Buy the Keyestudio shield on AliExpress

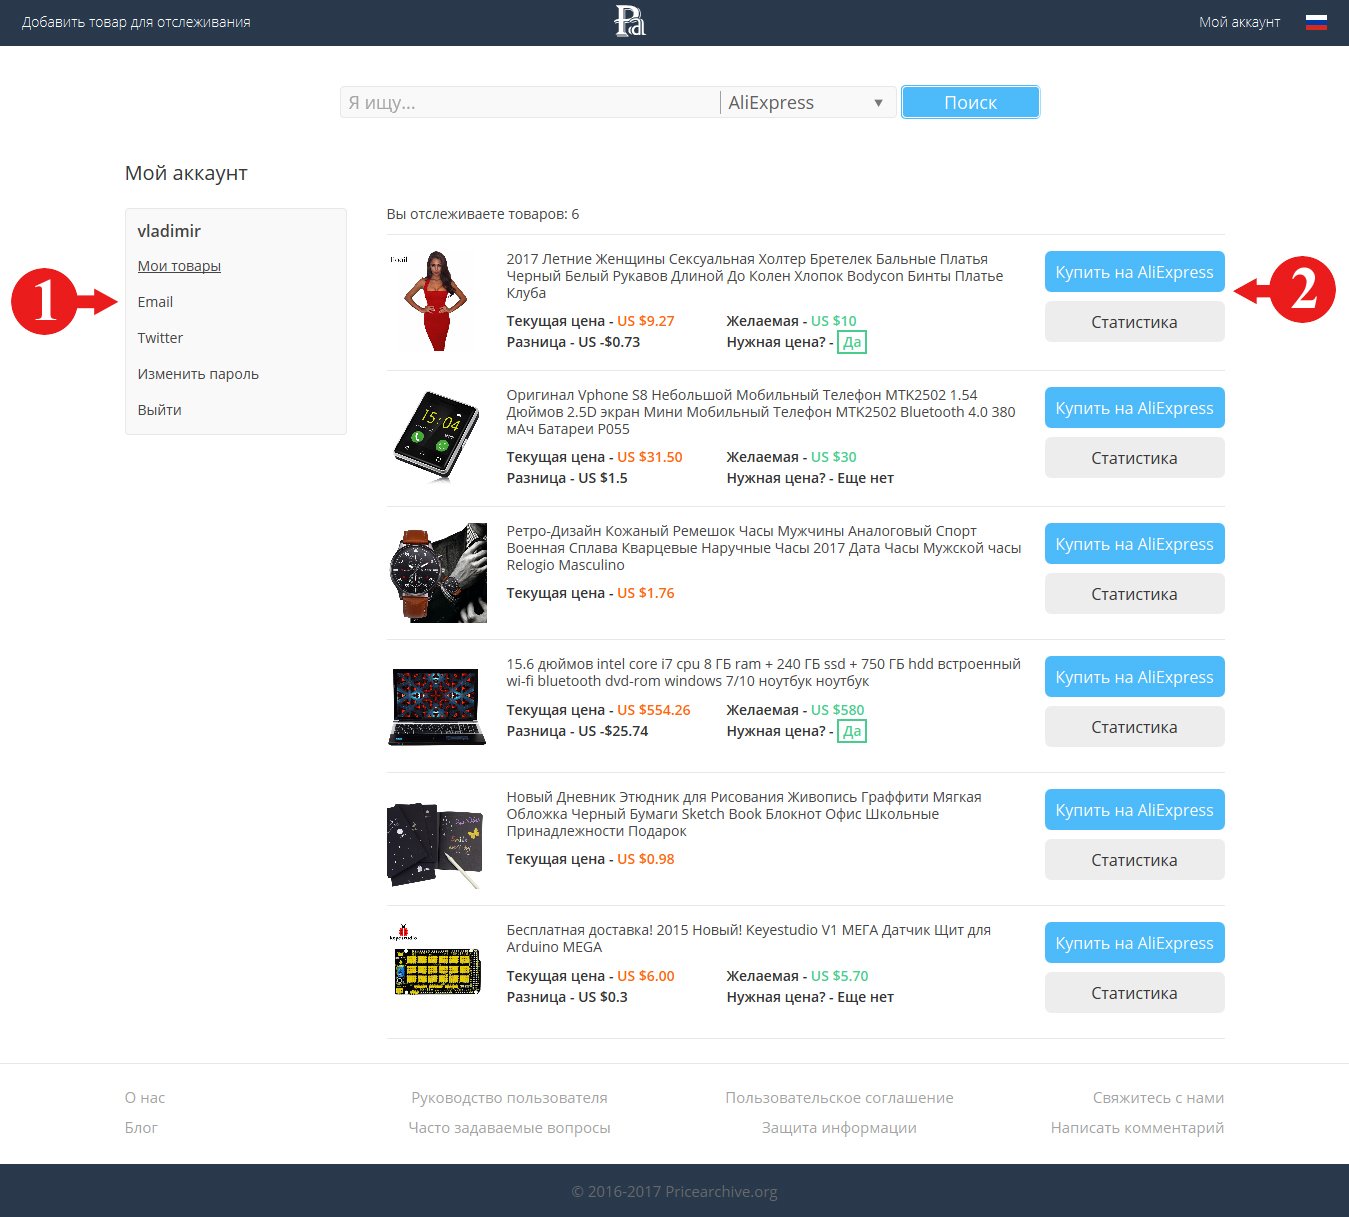1134,943
